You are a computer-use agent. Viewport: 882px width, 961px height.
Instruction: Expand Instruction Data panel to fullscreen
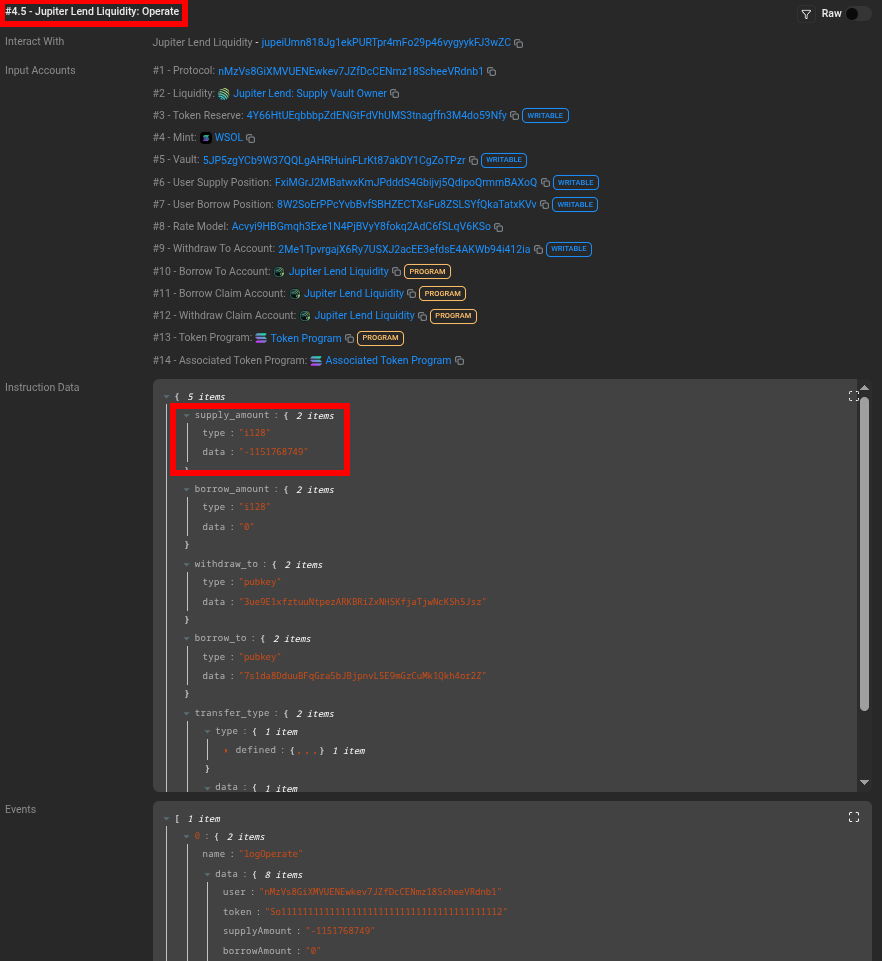click(853, 396)
